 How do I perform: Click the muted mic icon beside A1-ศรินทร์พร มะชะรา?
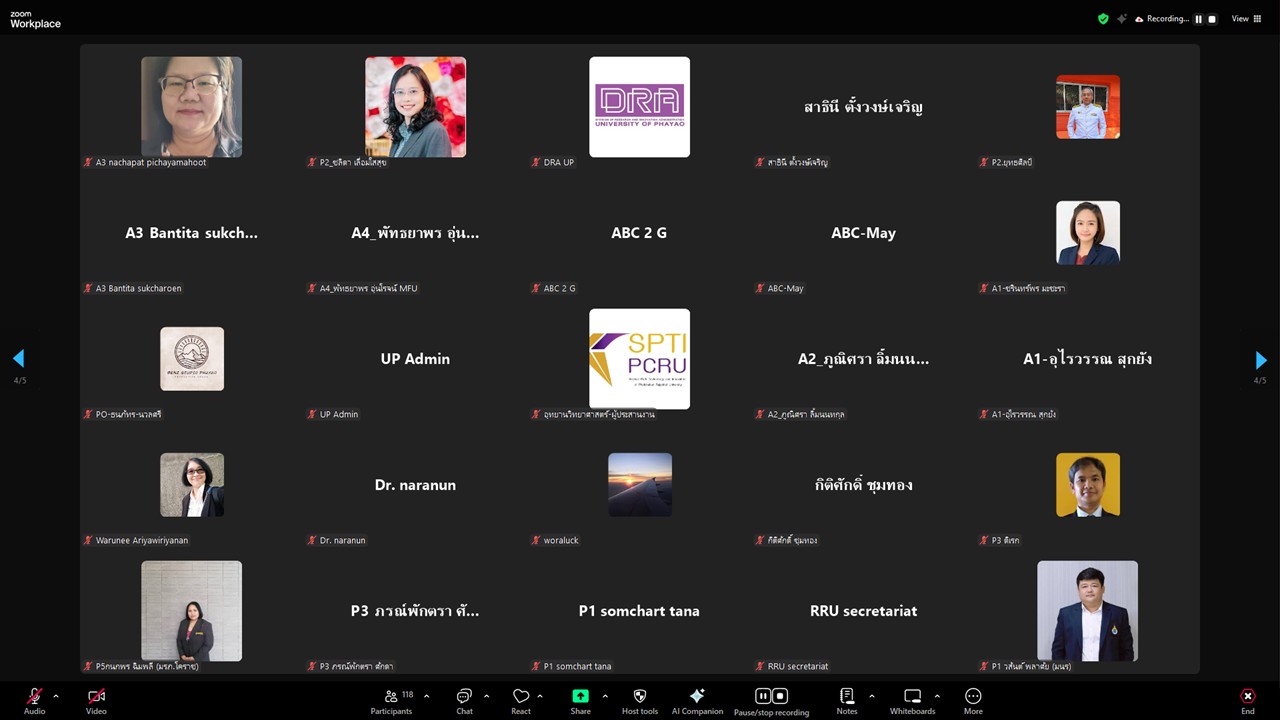[x=984, y=288]
